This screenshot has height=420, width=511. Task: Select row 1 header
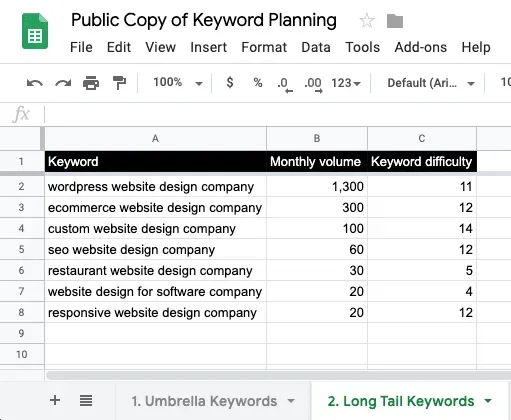click(x=21, y=162)
